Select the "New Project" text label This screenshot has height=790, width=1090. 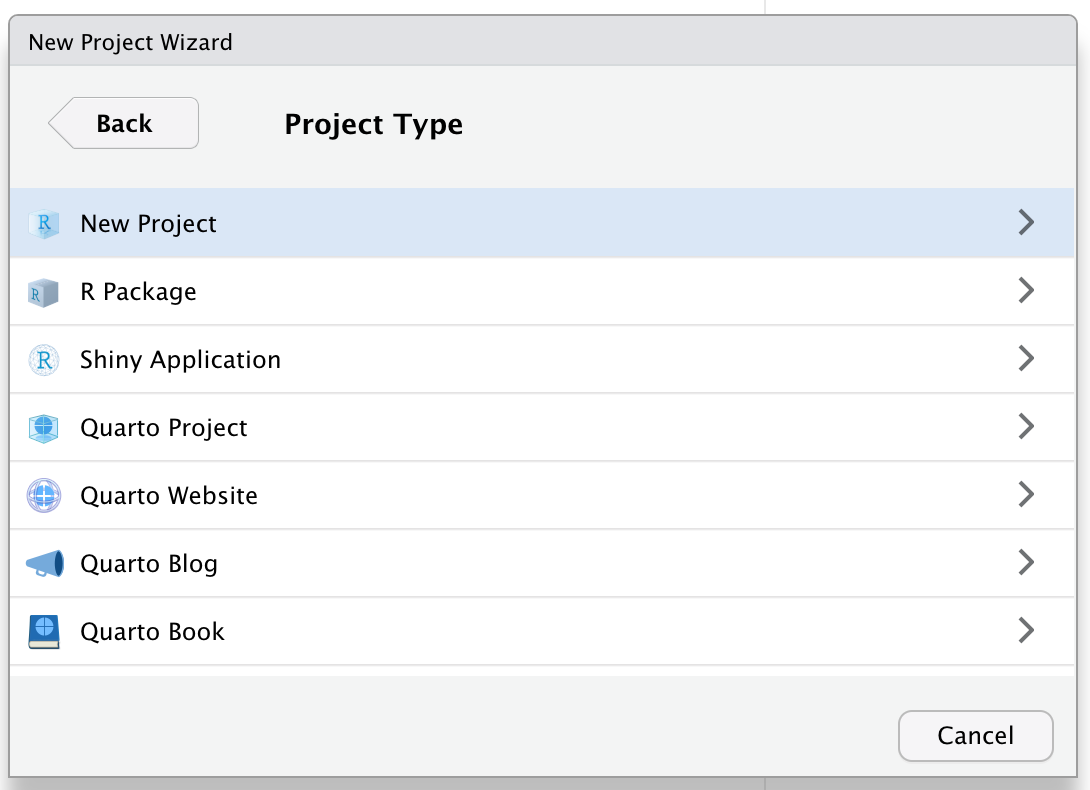[148, 224]
